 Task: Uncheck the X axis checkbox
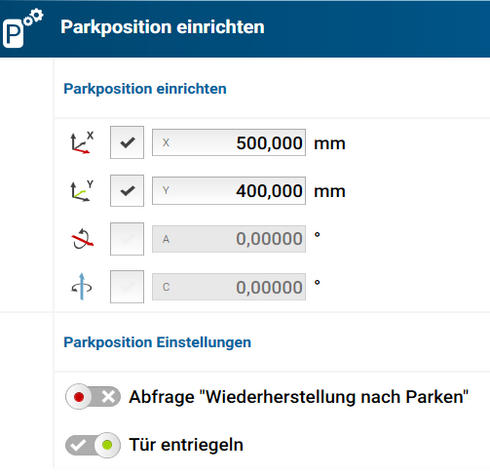(x=127, y=142)
